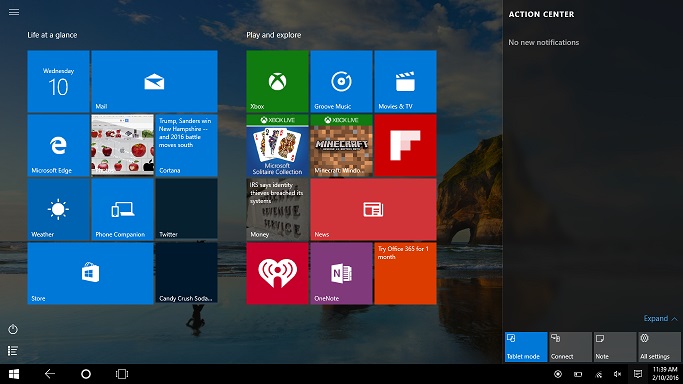This screenshot has width=683, height=384.
Task: Click the Life at a glance group heading
Action: click(52, 35)
